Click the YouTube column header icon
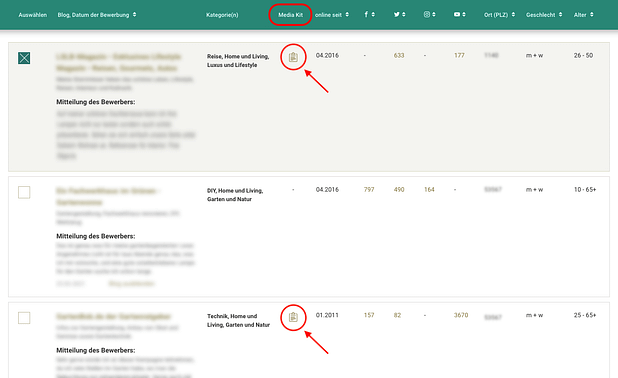This screenshot has height=378, width=618. 457,14
